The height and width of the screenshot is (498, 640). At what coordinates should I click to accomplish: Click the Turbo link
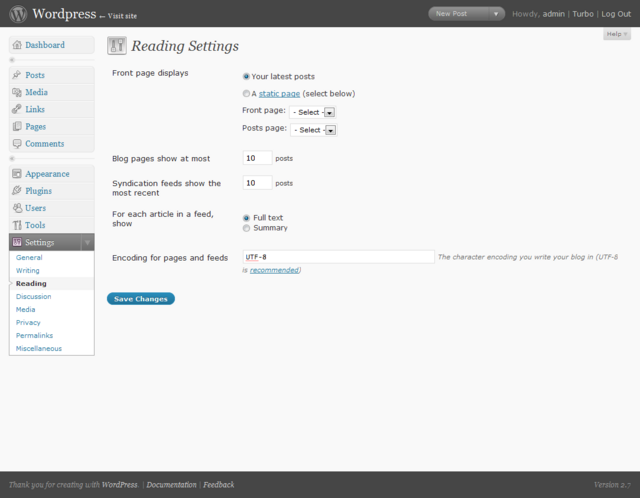(583, 14)
